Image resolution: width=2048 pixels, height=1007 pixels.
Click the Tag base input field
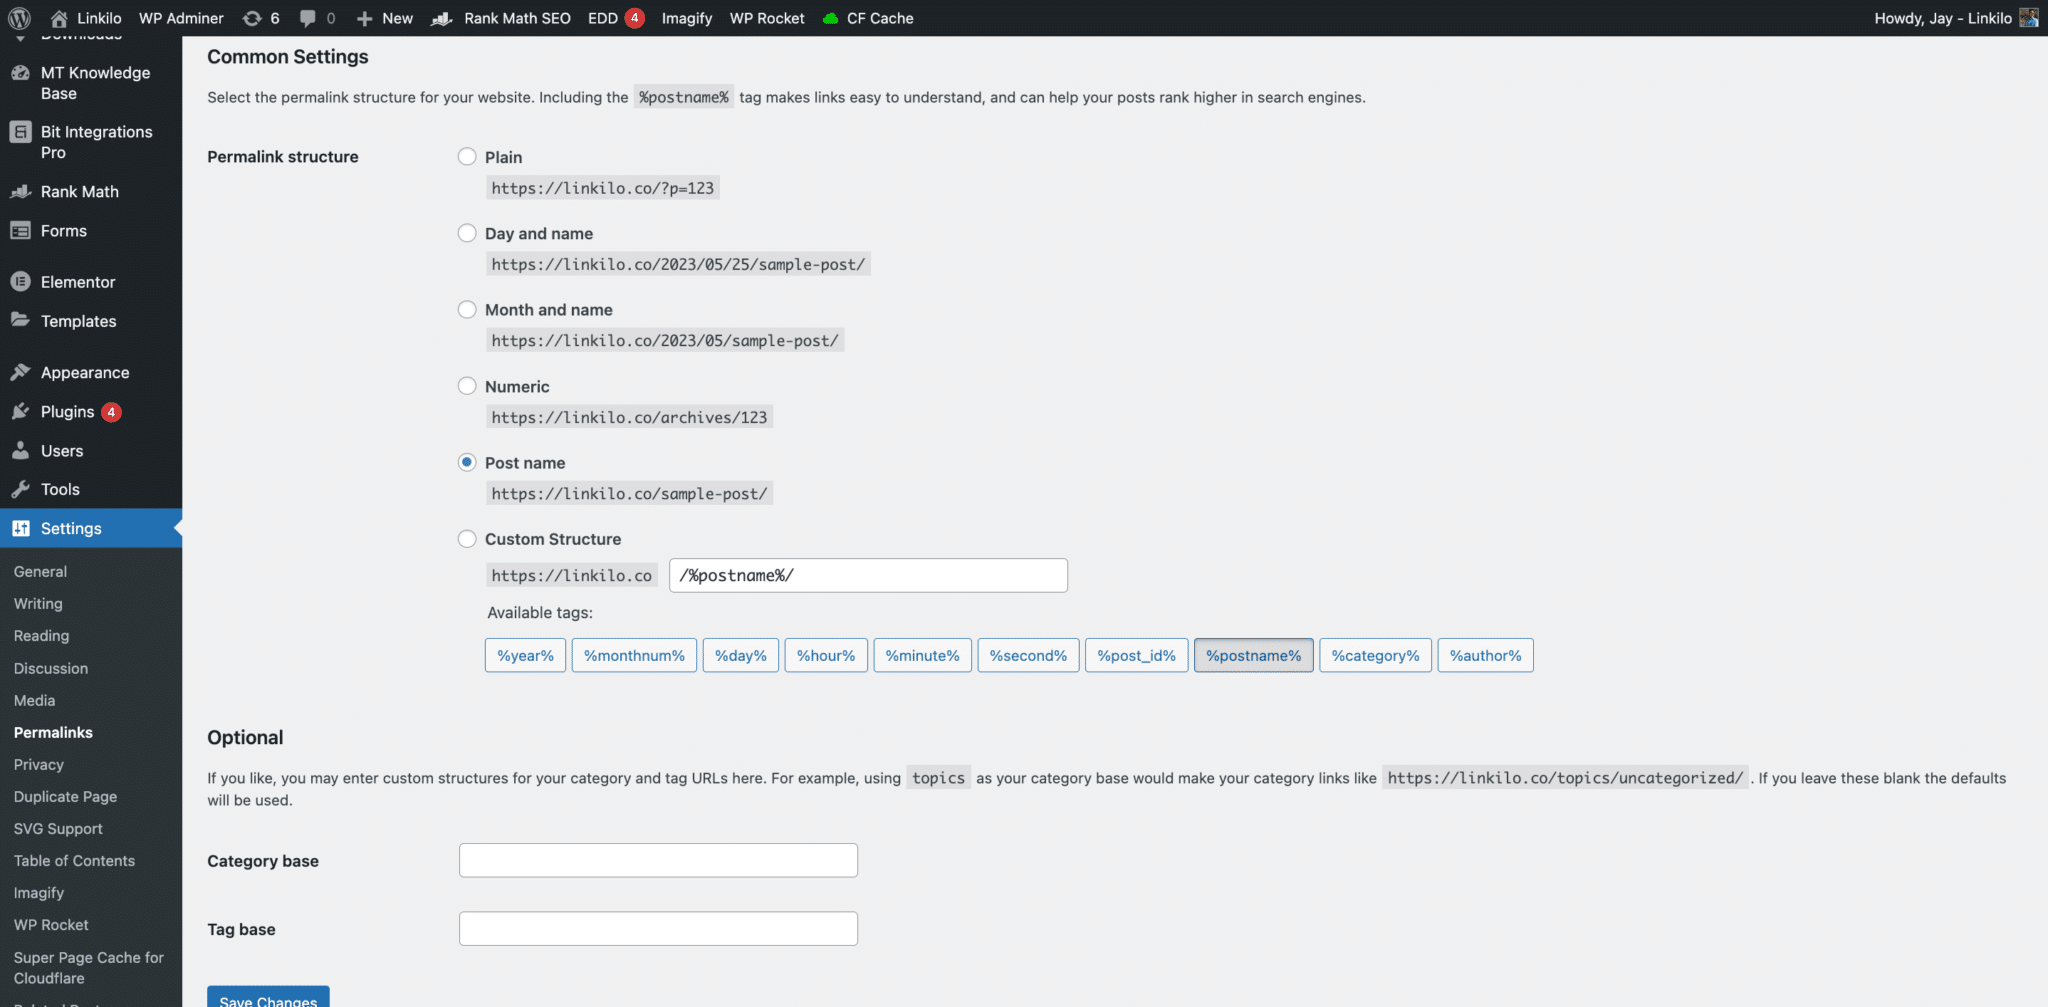(658, 928)
